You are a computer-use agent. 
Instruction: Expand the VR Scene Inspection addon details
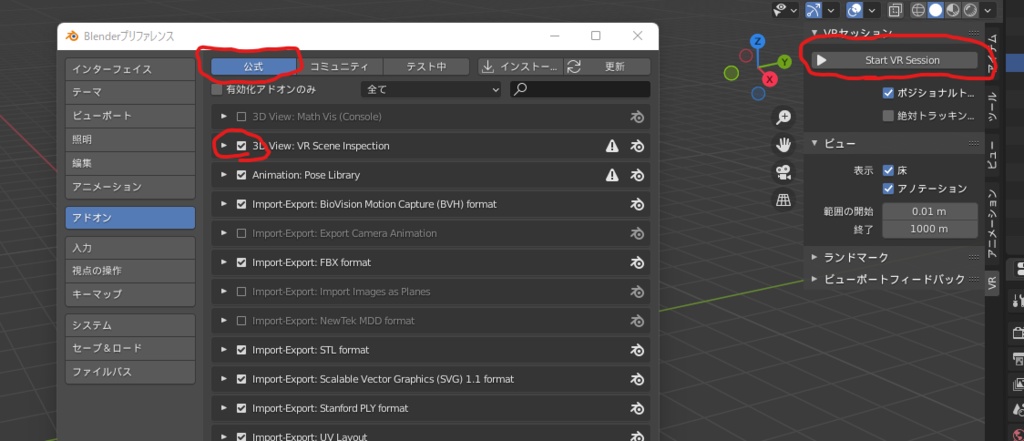[224, 146]
